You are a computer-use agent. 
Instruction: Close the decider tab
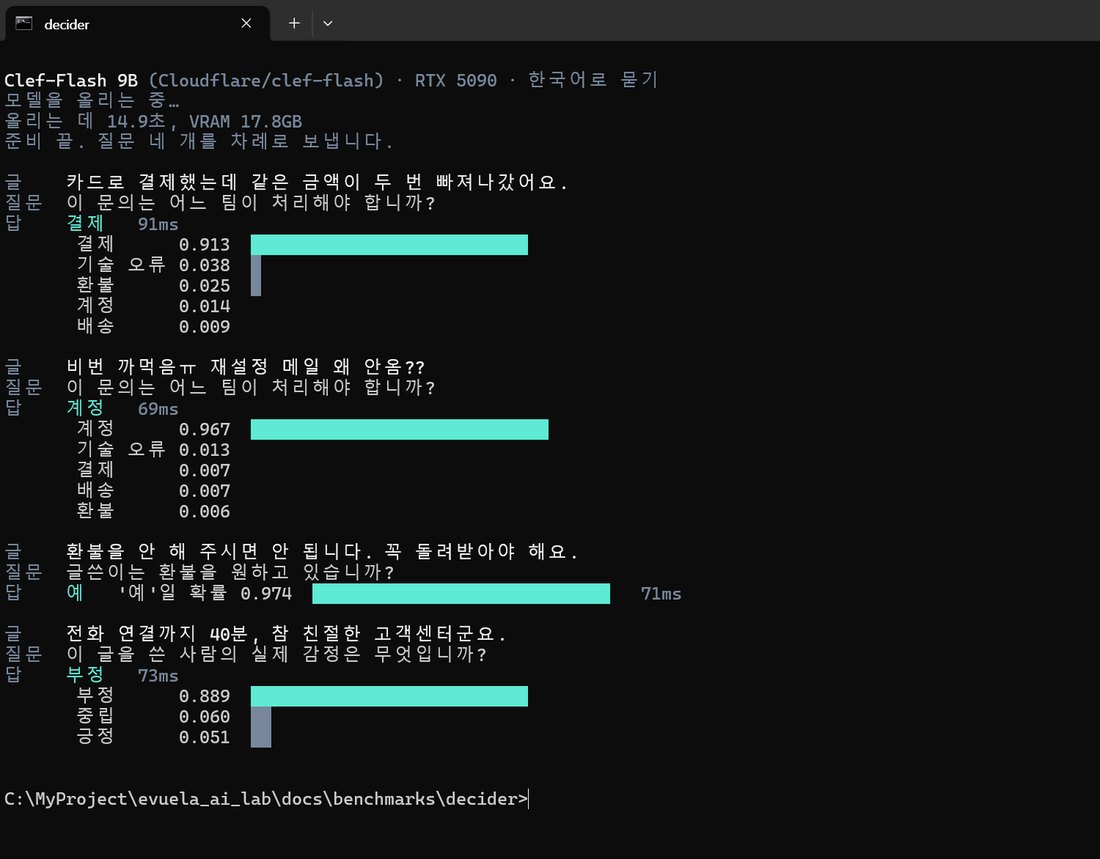[246, 23]
